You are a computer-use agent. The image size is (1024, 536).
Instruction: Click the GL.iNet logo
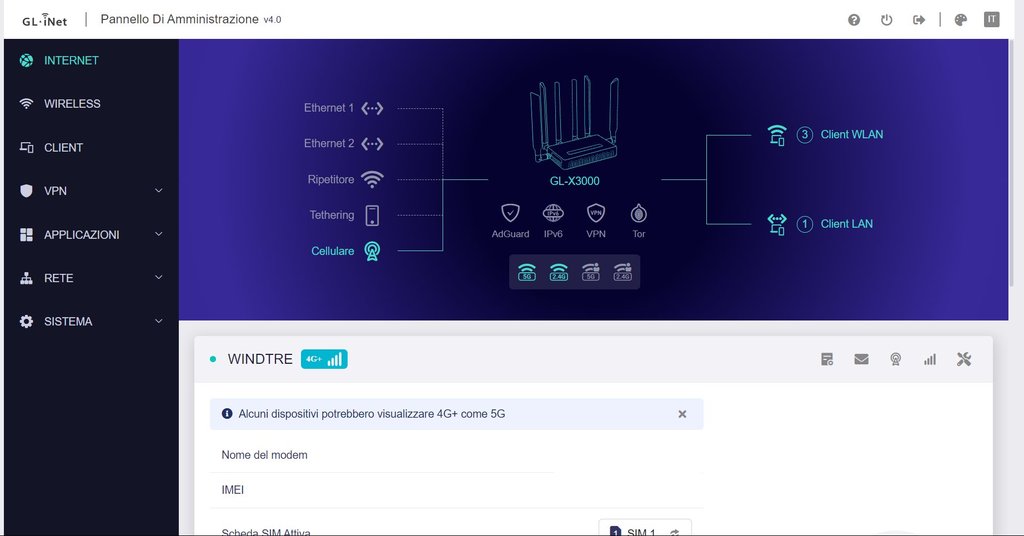pyautogui.click(x=44, y=20)
